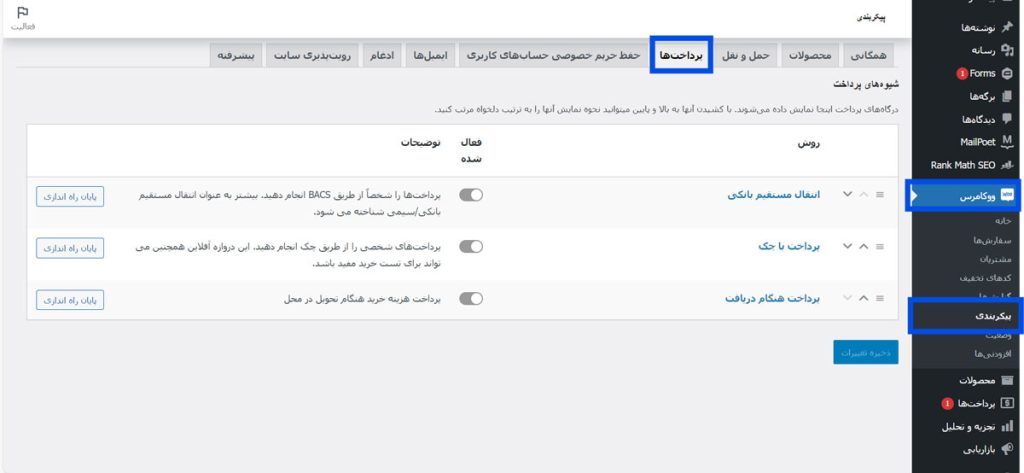Move پرداخت هنگام دریافت up with arrow
The height and width of the screenshot is (473, 1024).
pos(863,298)
